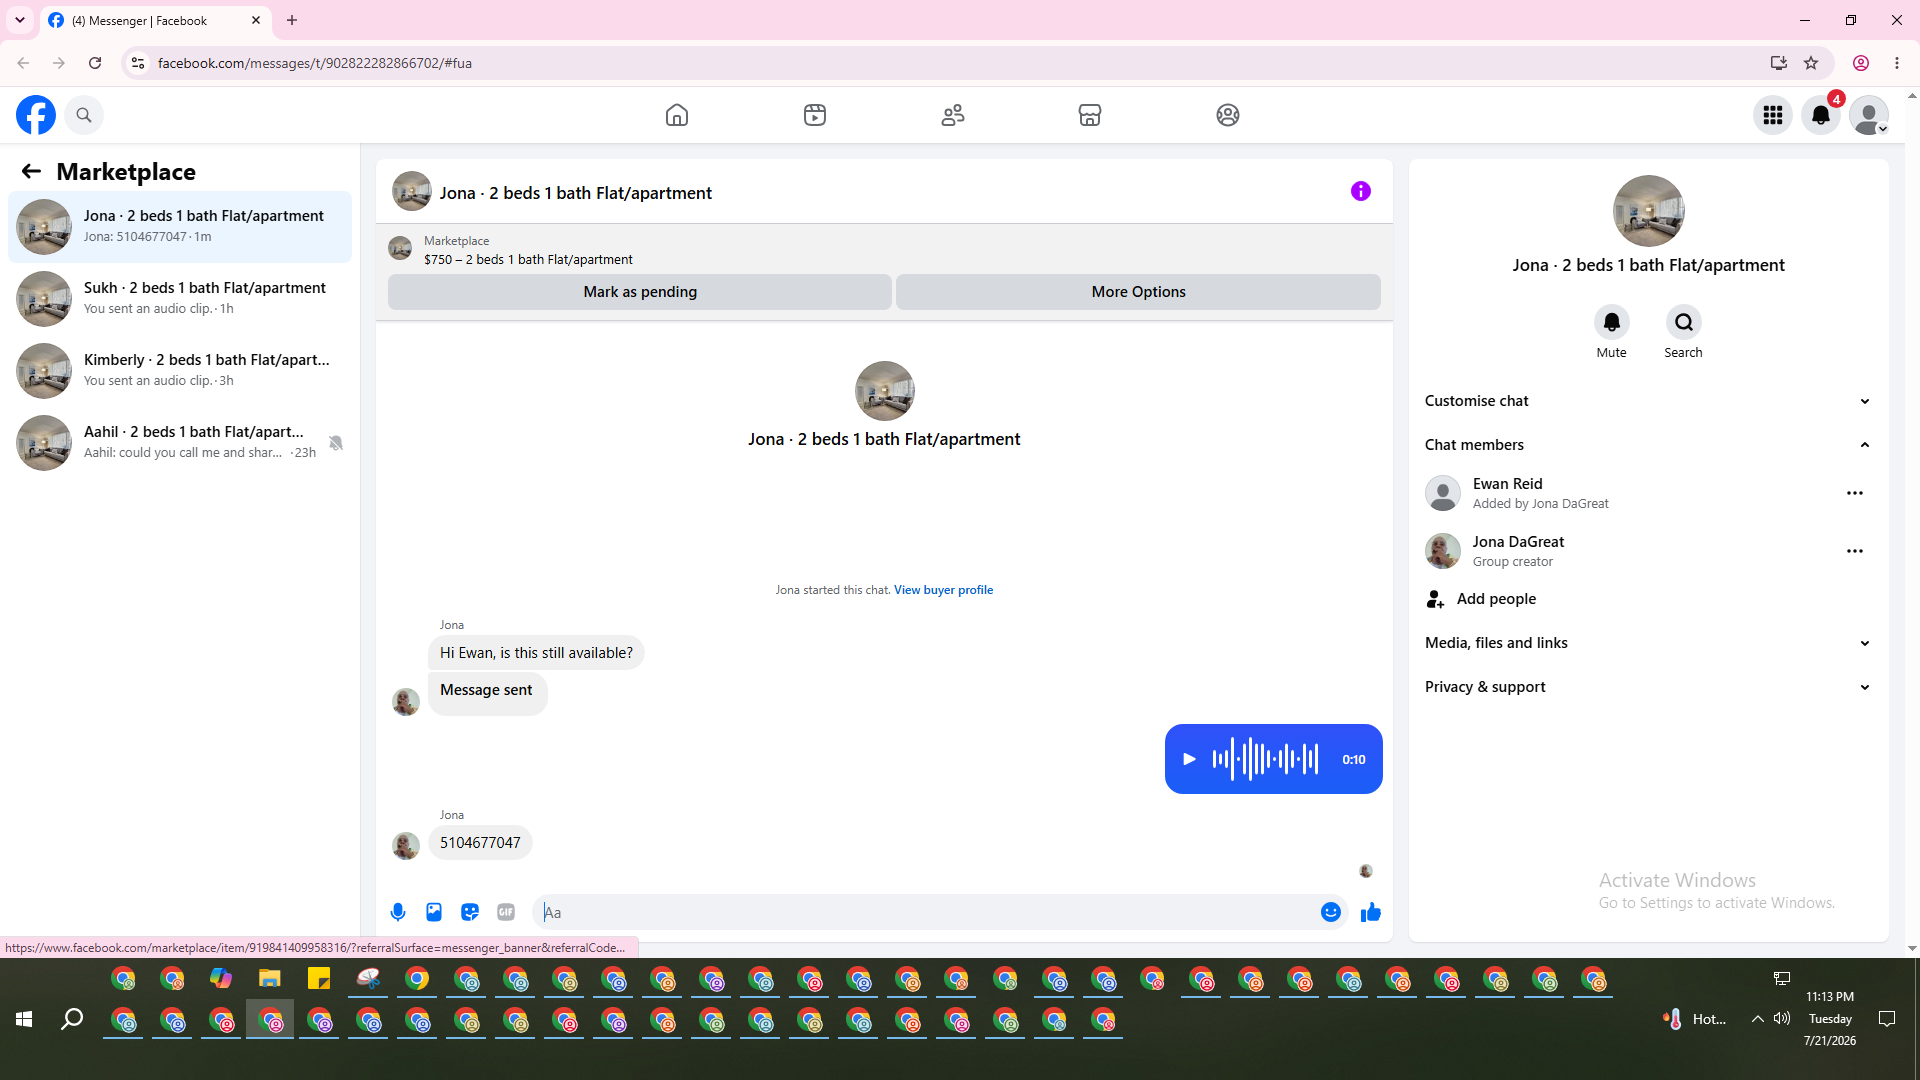Attach a photo with the image icon

tap(434, 912)
